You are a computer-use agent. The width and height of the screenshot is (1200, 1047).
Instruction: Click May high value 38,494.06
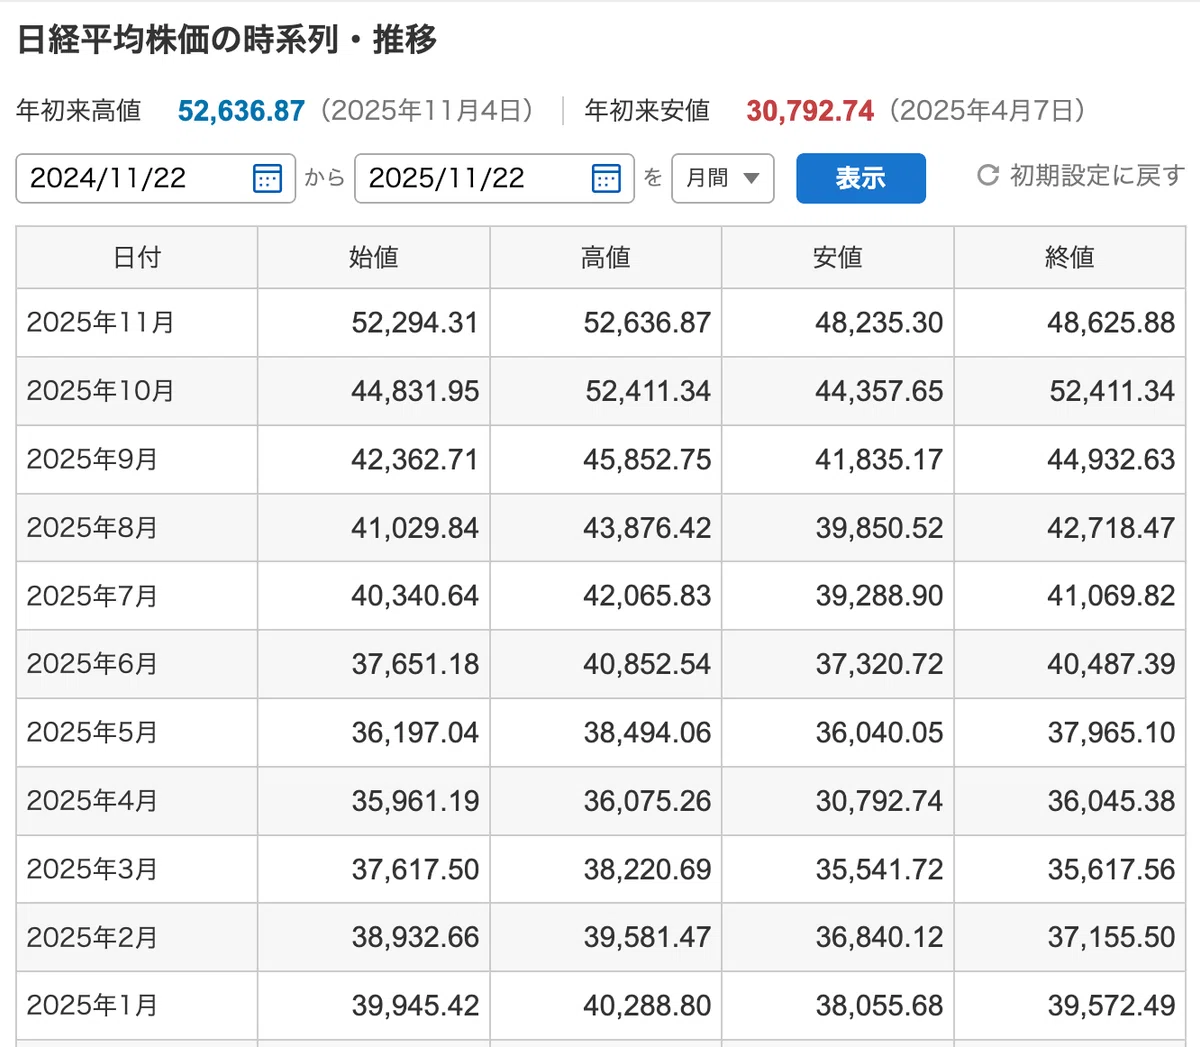tap(647, 733)
